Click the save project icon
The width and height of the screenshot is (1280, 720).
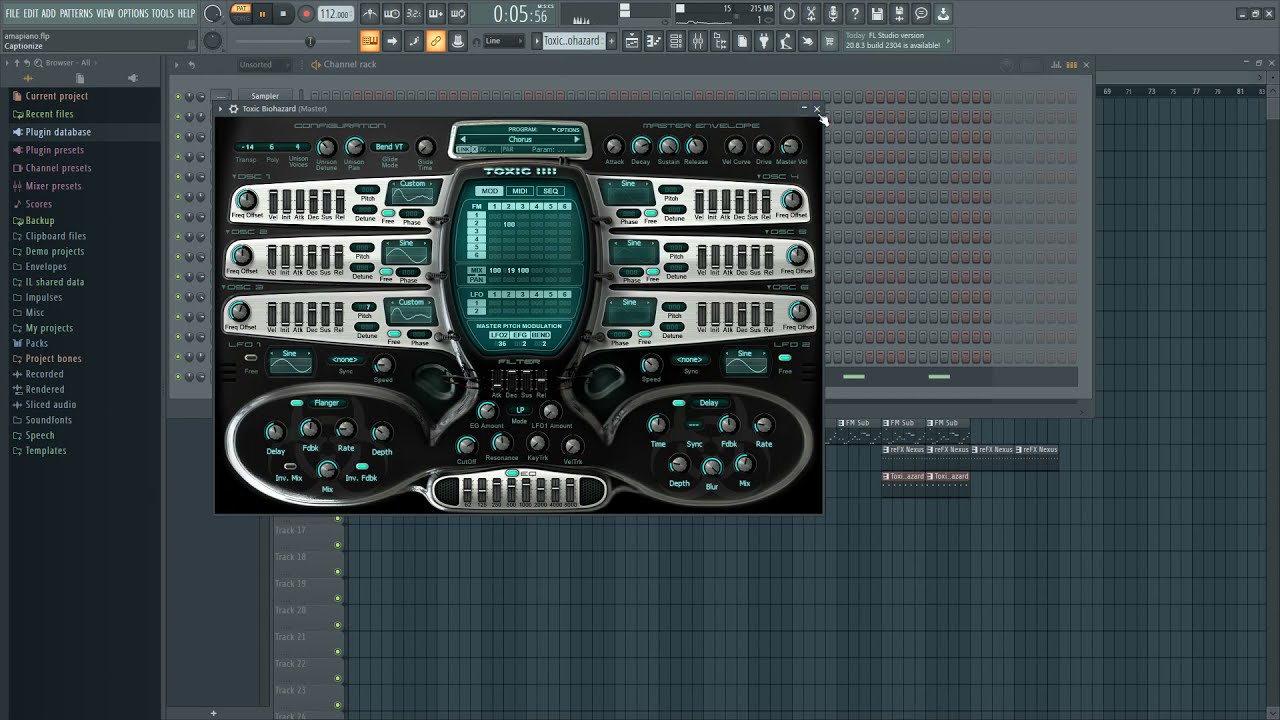point(877,14)
